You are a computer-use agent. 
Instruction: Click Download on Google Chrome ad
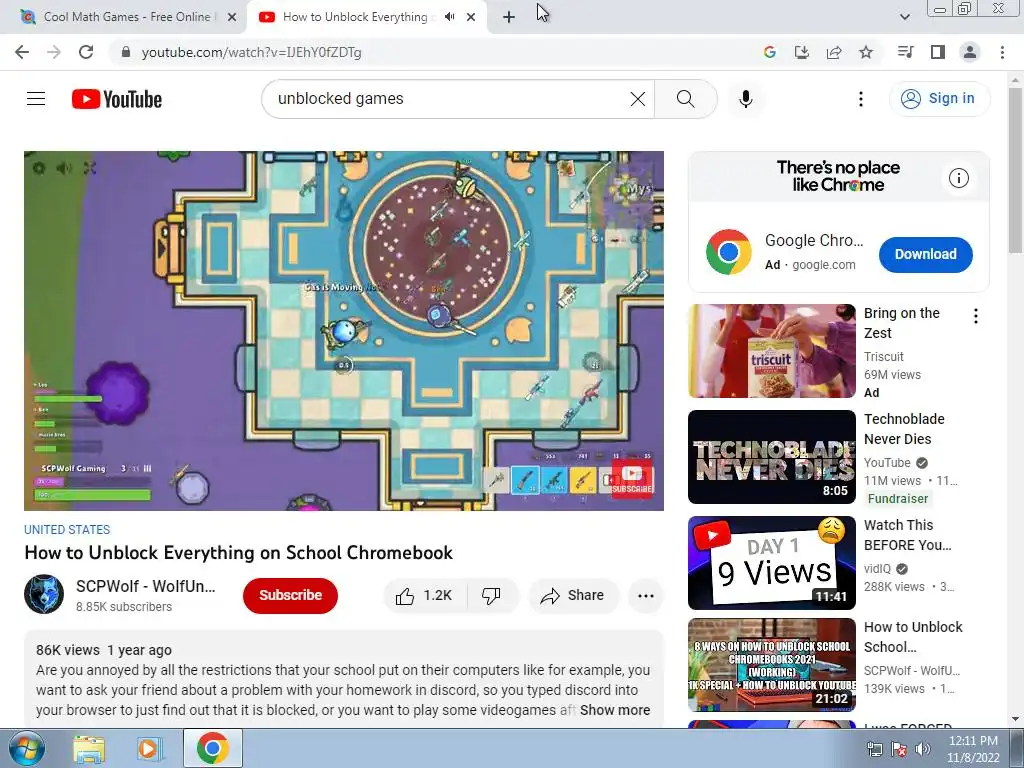point(925,254)
